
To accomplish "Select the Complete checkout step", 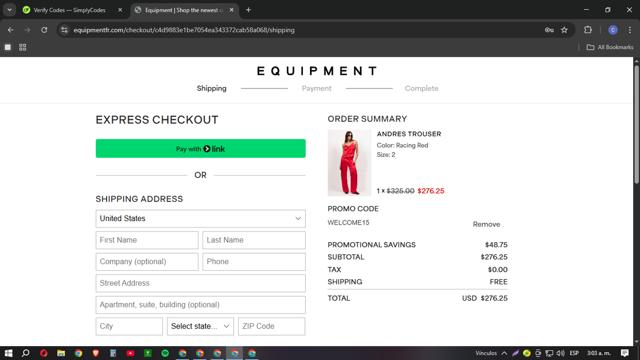I will (421, 88).
